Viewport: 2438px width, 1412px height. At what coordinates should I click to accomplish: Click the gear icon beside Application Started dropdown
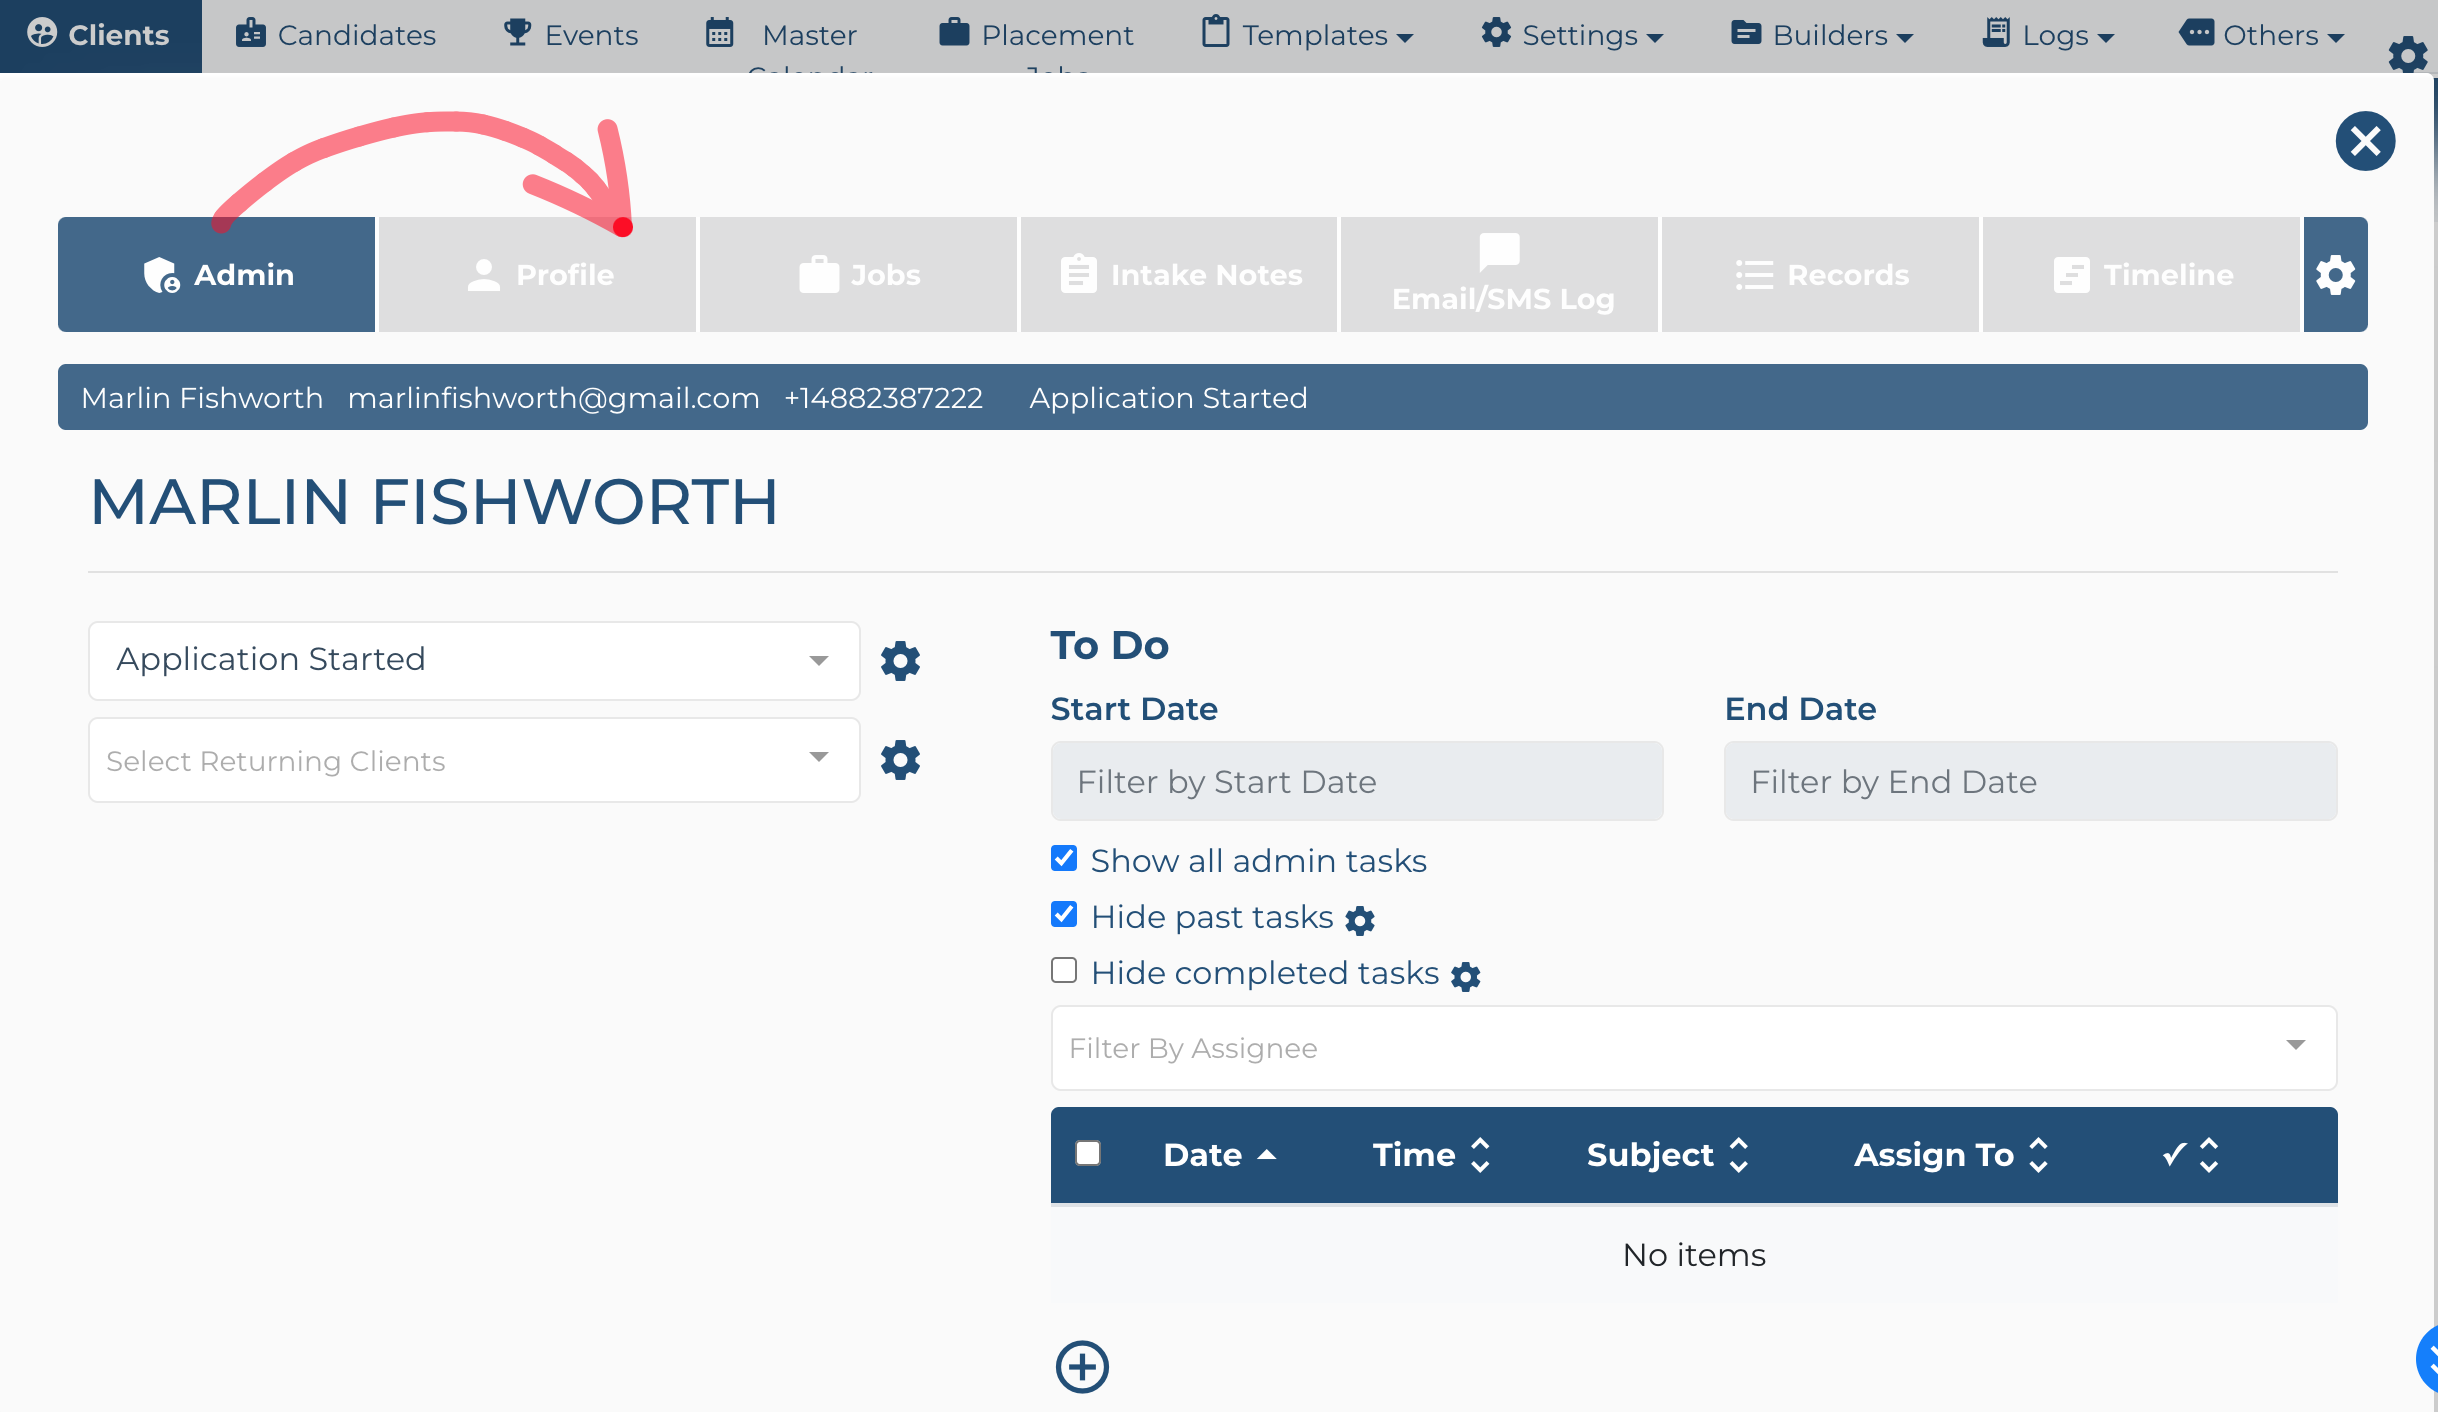[x=900, y=661]
